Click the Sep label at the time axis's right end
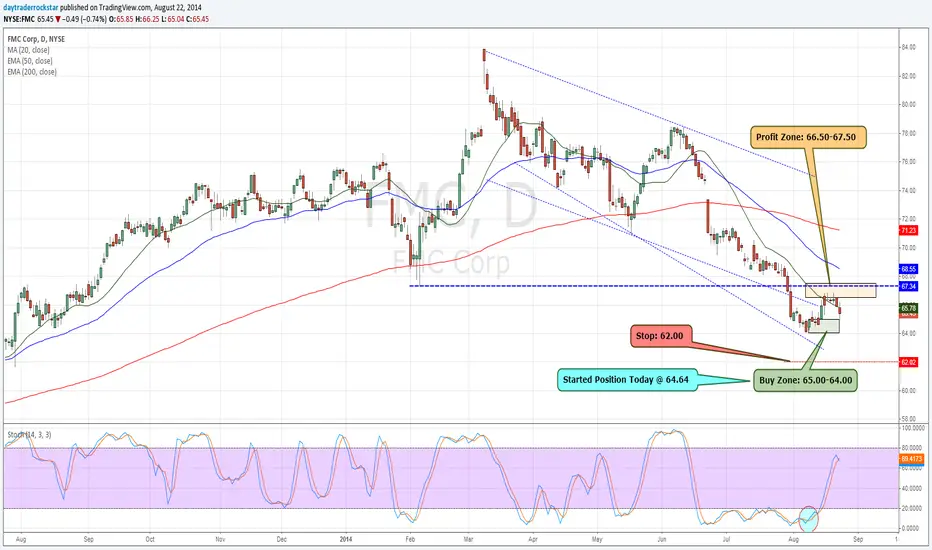932x550 pixels. tap(858, 539)
